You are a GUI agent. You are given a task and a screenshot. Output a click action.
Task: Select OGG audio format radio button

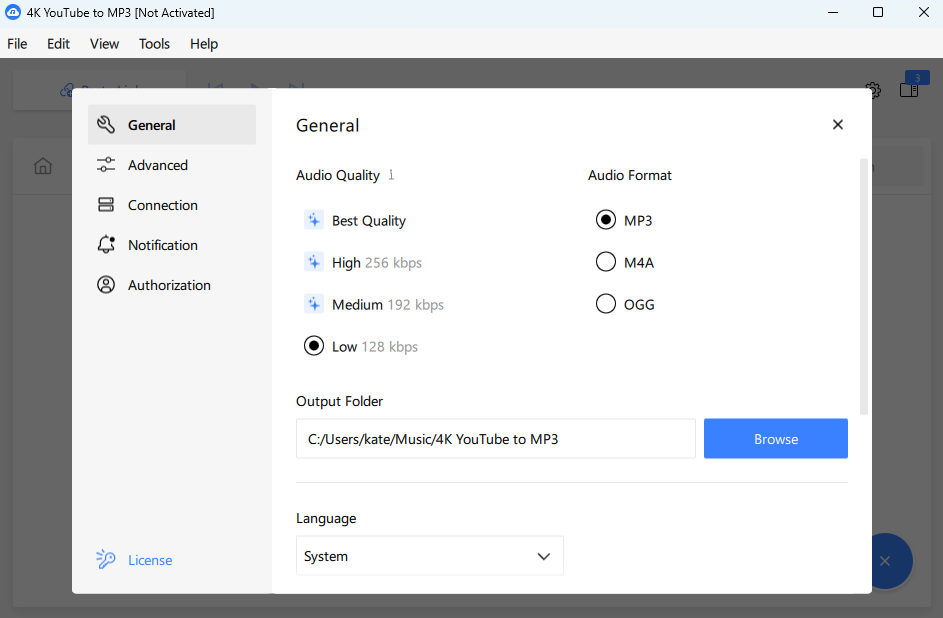tap(606, 304)
